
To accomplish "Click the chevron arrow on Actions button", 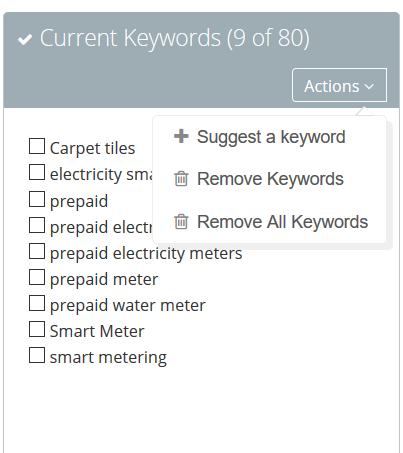I will pyautogui.click(x=369, y=87).
